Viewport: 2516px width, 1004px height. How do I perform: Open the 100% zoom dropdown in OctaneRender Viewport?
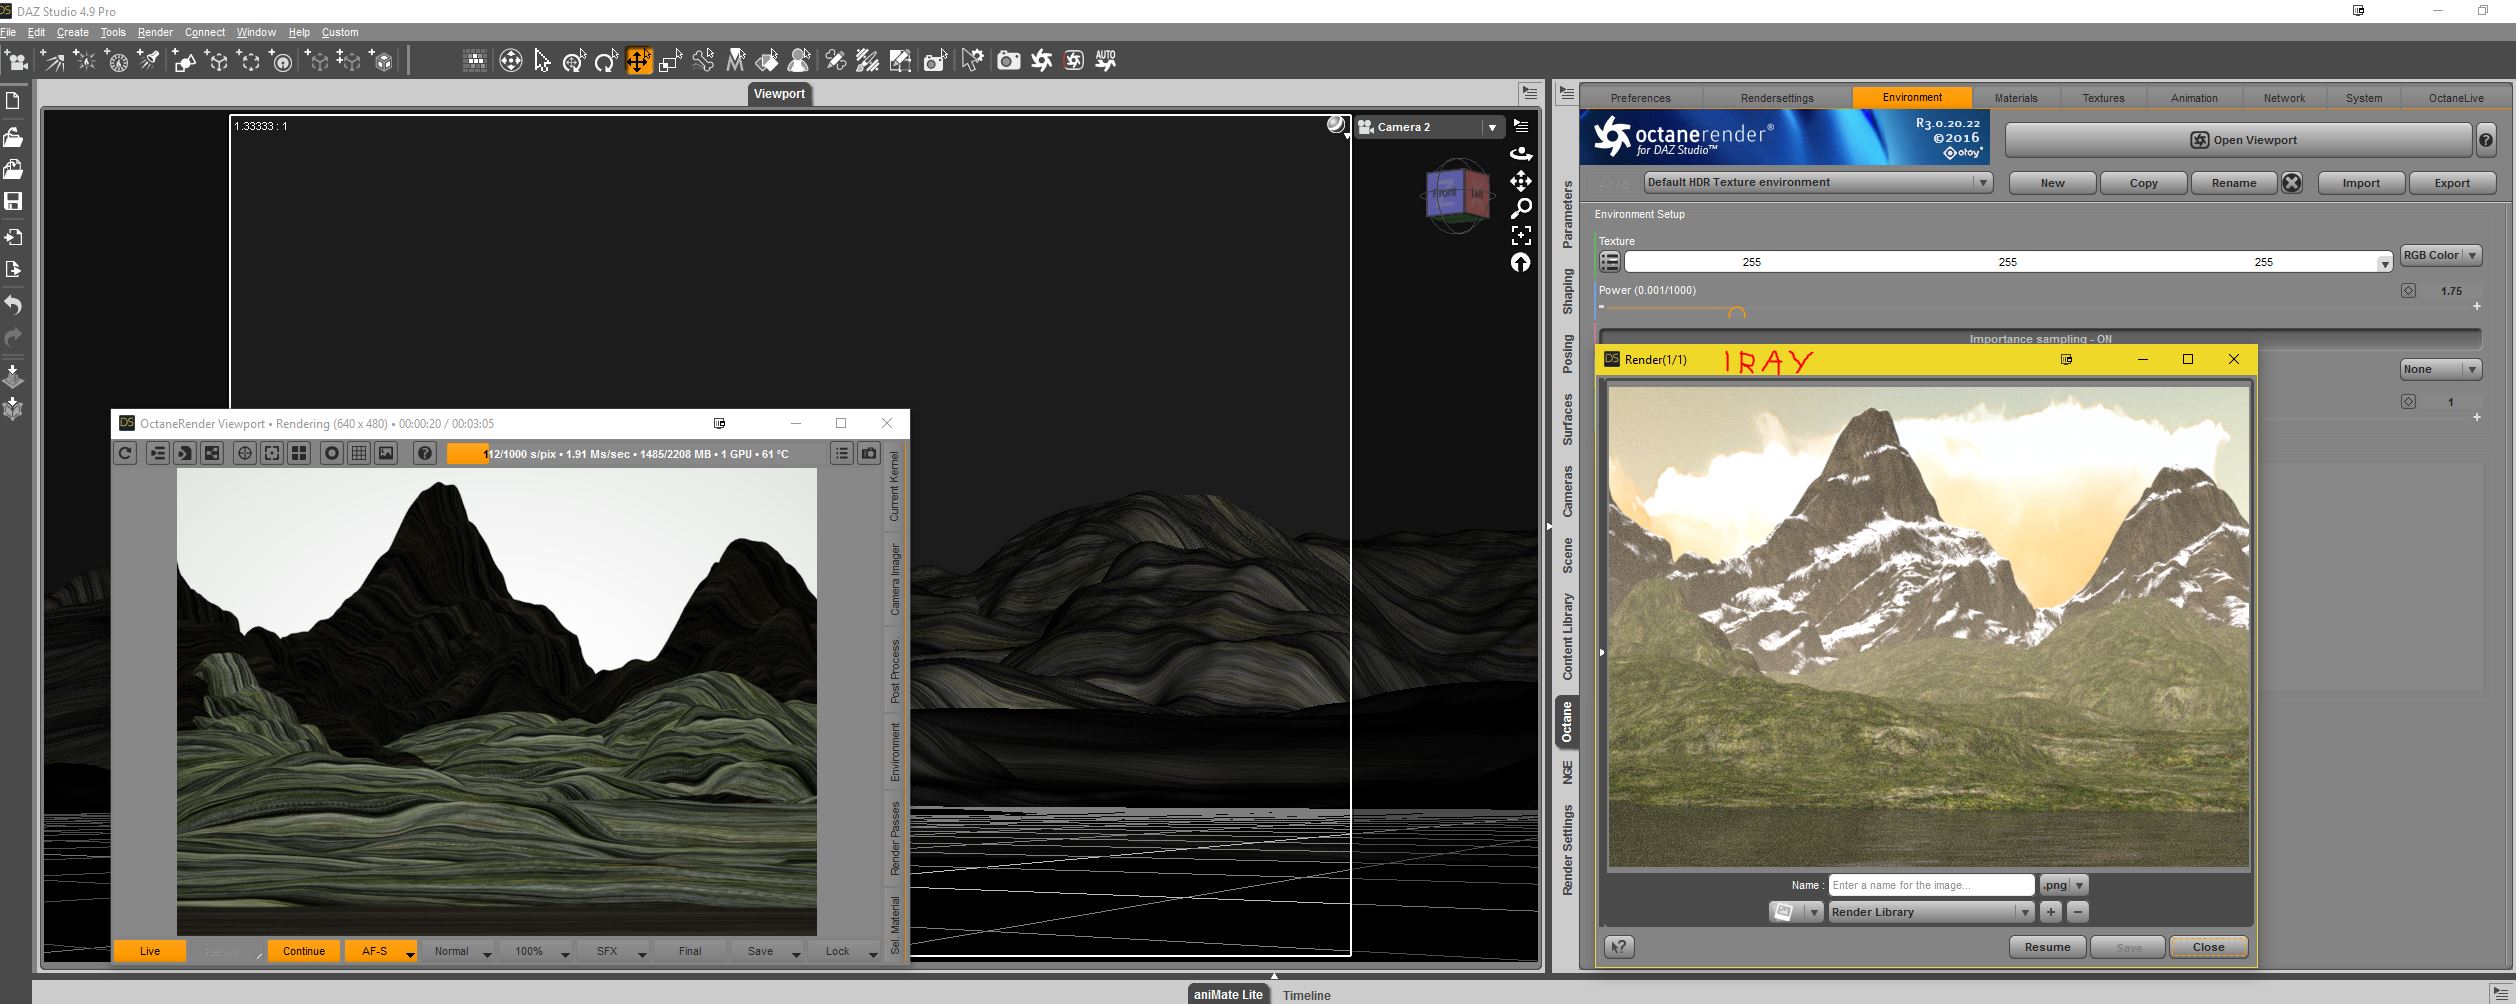536,951
